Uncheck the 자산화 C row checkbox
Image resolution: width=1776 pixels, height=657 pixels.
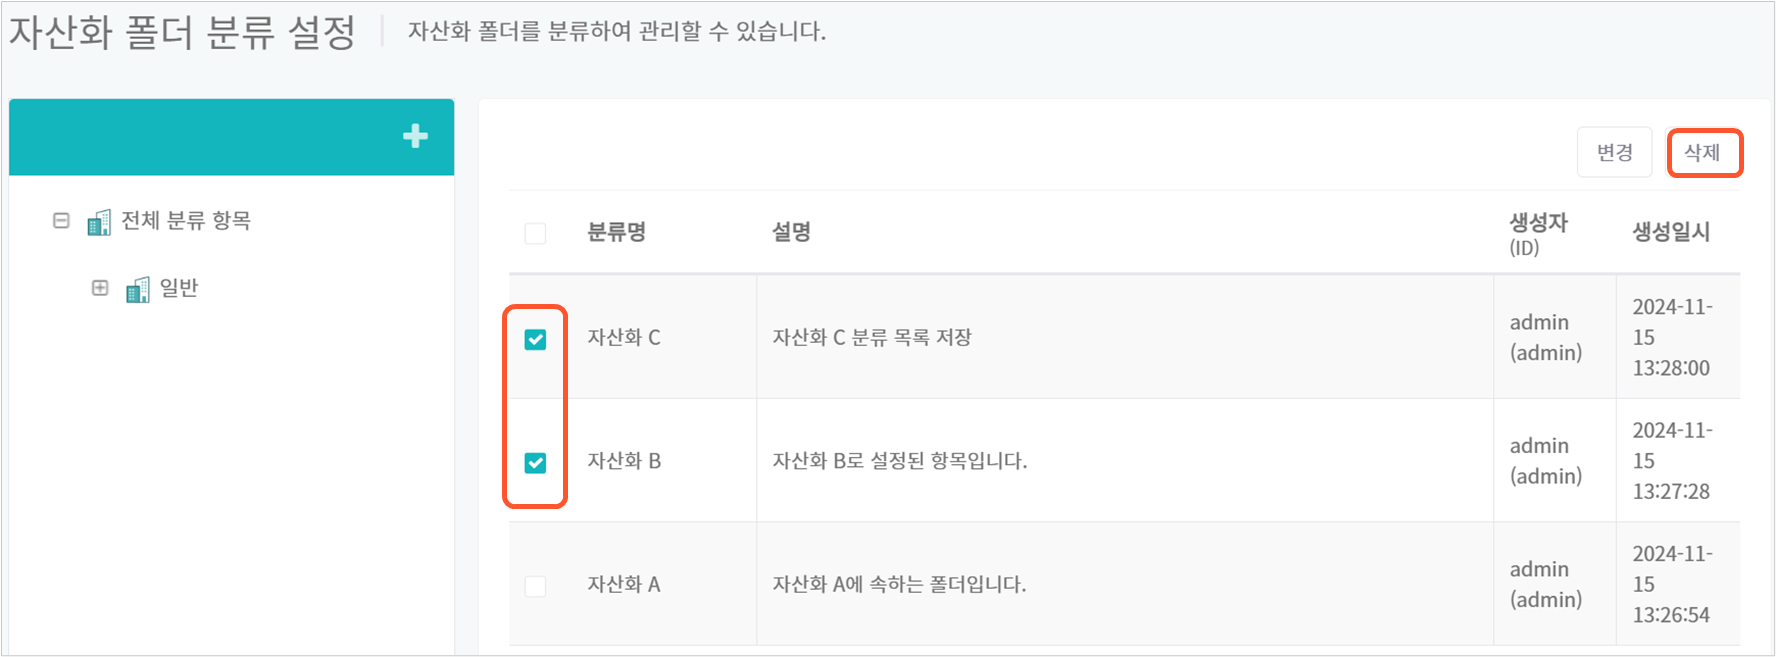(x=535, y=339)
